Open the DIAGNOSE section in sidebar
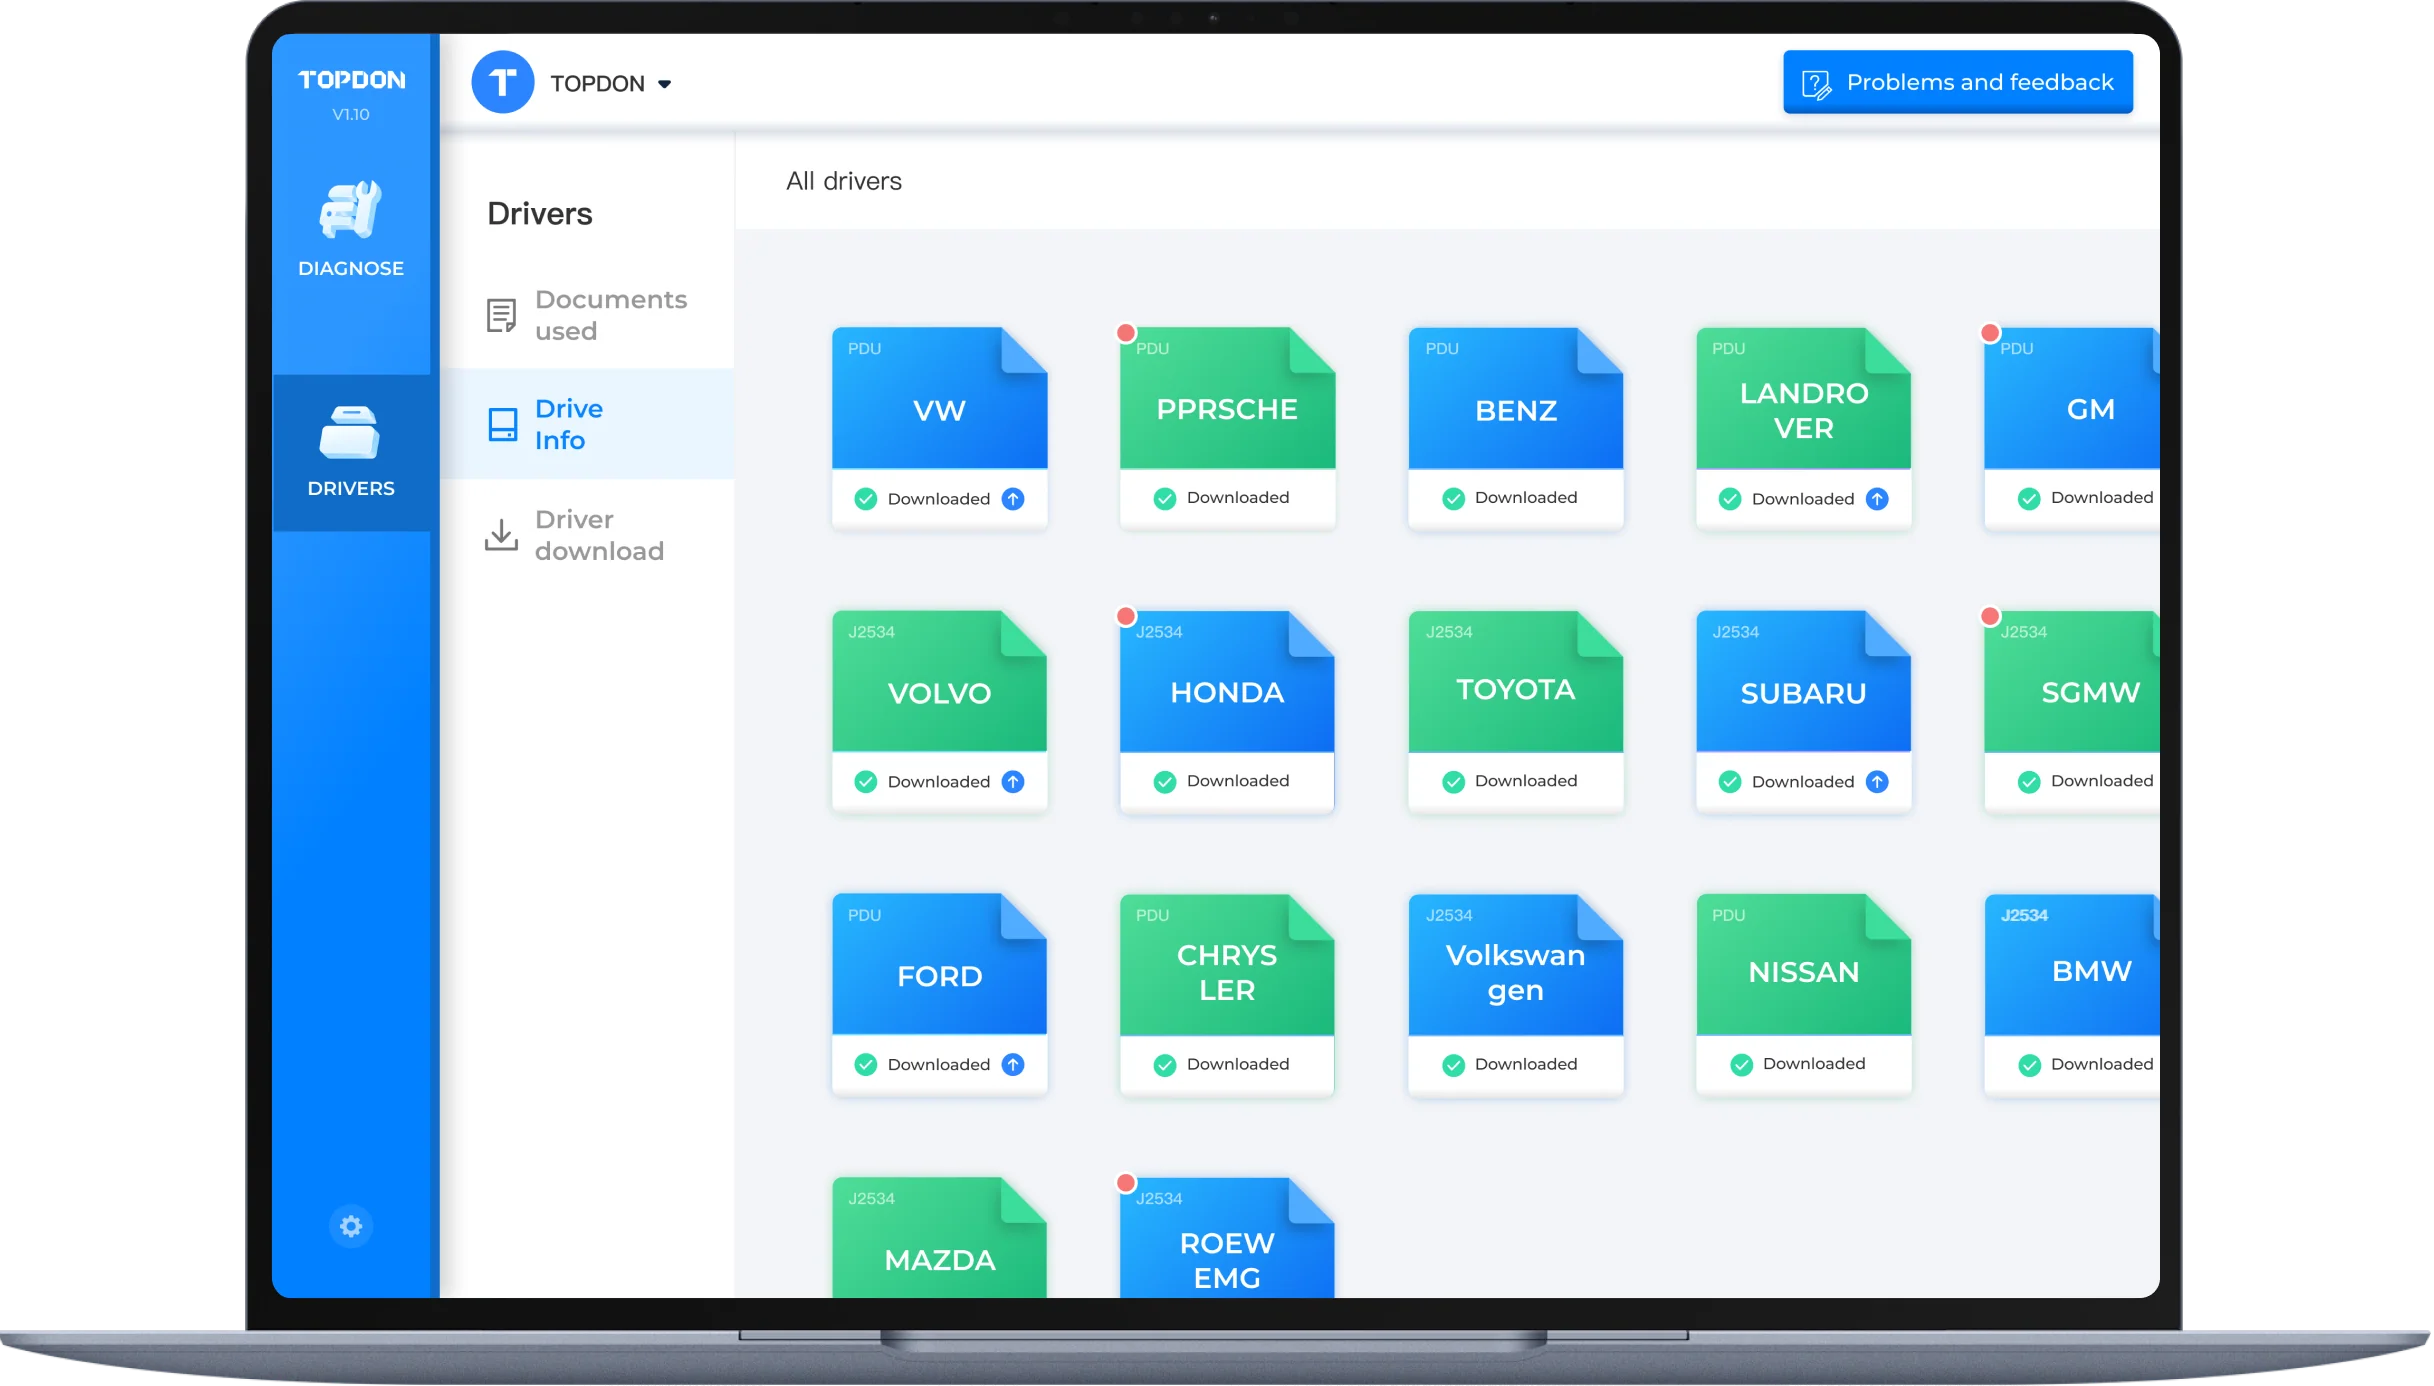This screenshot has width=2434, height=1386. pos(351,230)
